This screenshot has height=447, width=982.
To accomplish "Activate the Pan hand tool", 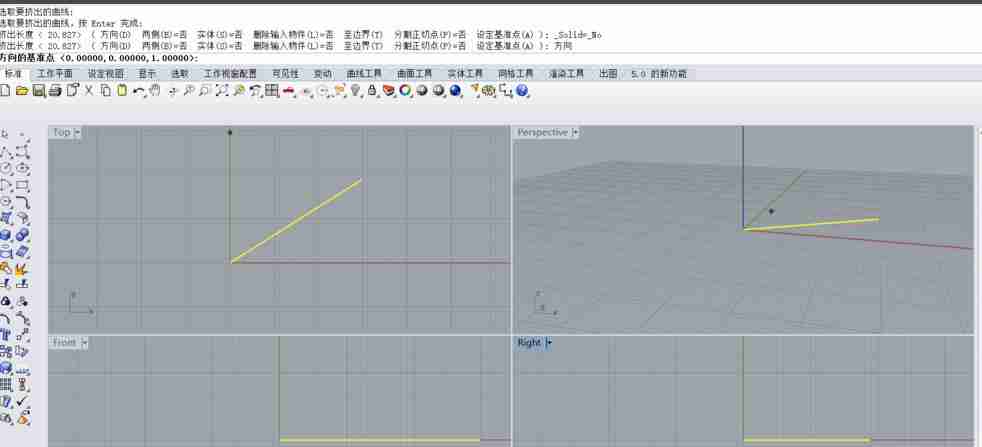I will 155,91.
